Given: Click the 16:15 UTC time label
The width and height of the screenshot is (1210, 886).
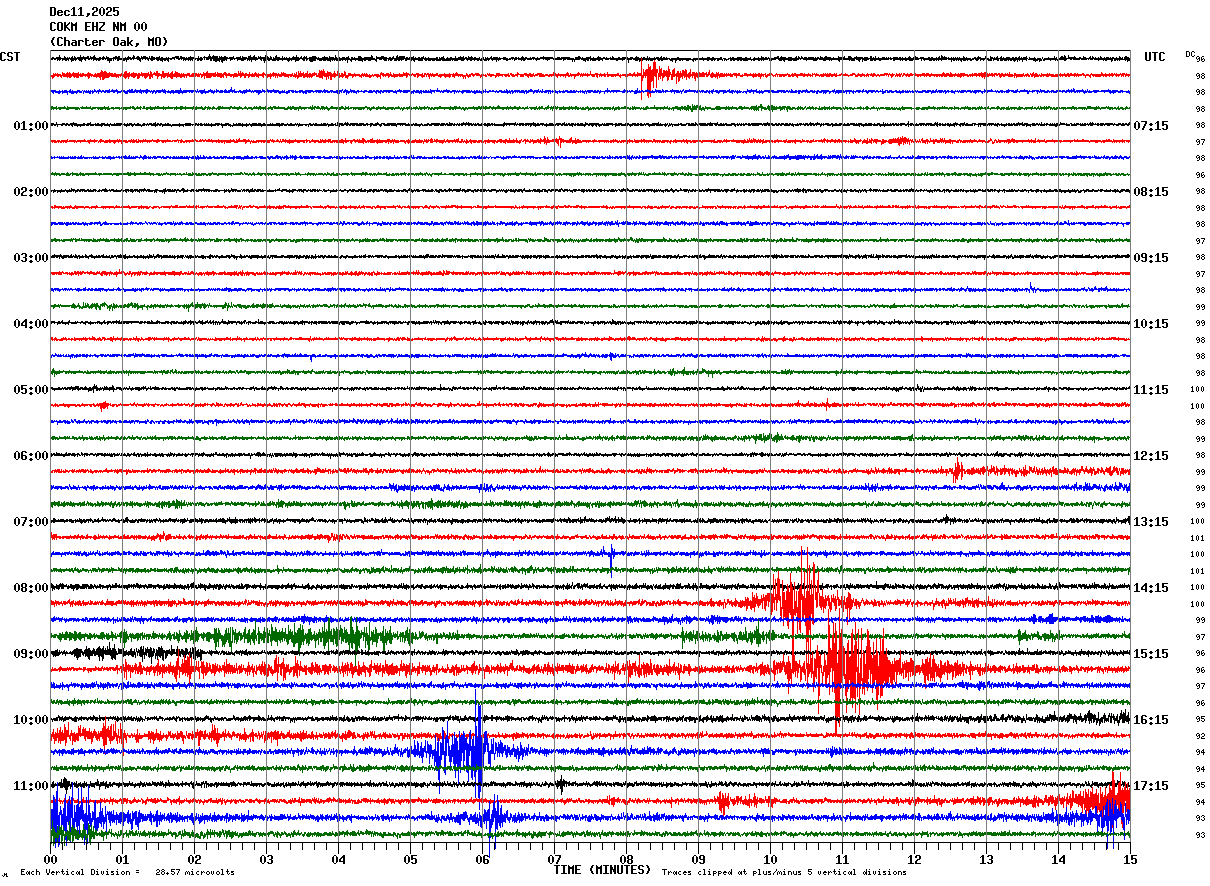Looking at the screenshot, I should pyautogui.click(x=1151, y=720).
